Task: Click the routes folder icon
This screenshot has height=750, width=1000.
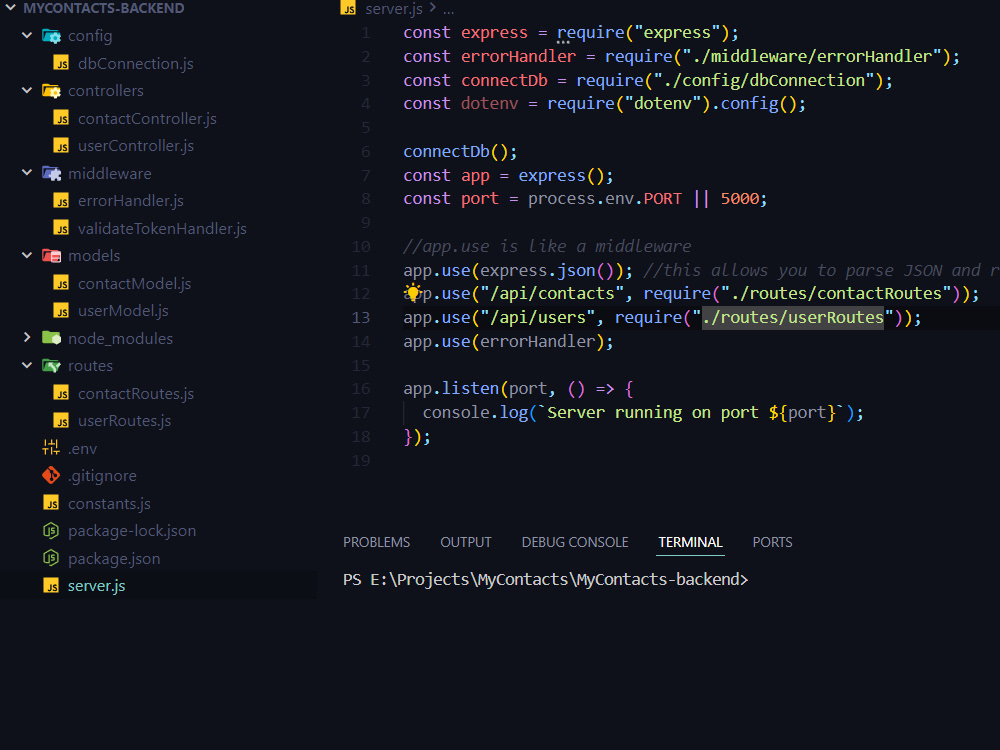Action: pos(52,365)
